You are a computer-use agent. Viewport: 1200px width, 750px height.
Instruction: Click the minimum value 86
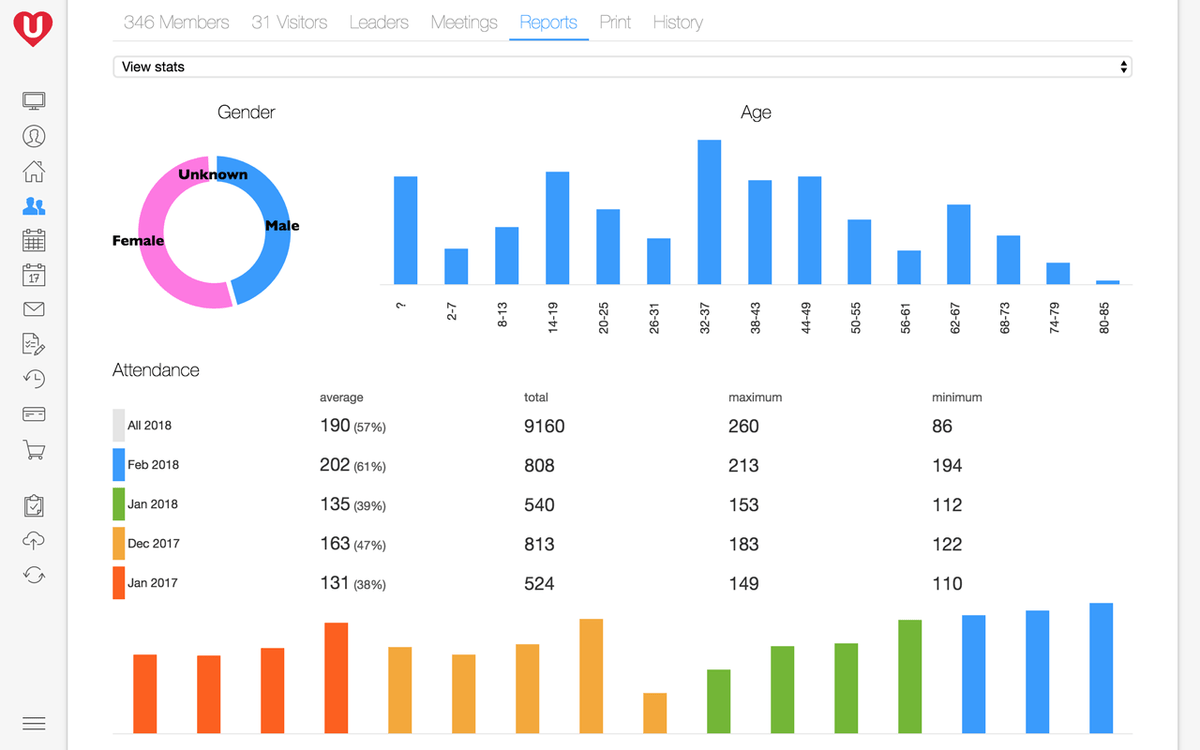942,426
